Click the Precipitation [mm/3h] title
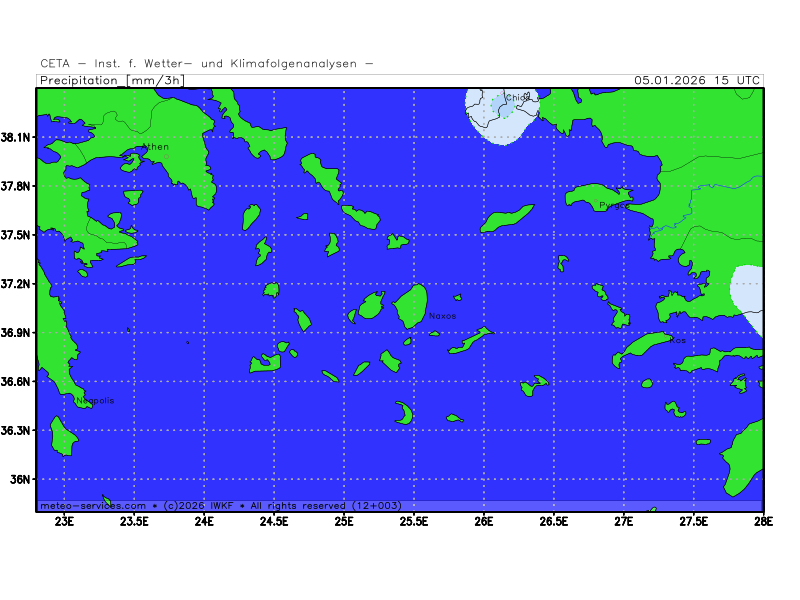This screenshot has height=600, width=800. coord(110,80)
